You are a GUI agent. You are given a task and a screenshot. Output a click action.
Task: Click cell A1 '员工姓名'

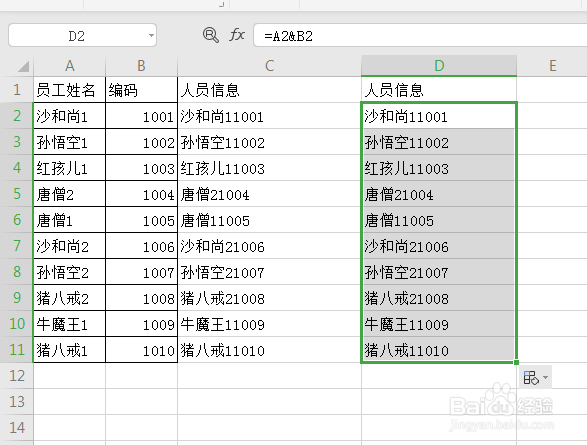pos(70,90)
